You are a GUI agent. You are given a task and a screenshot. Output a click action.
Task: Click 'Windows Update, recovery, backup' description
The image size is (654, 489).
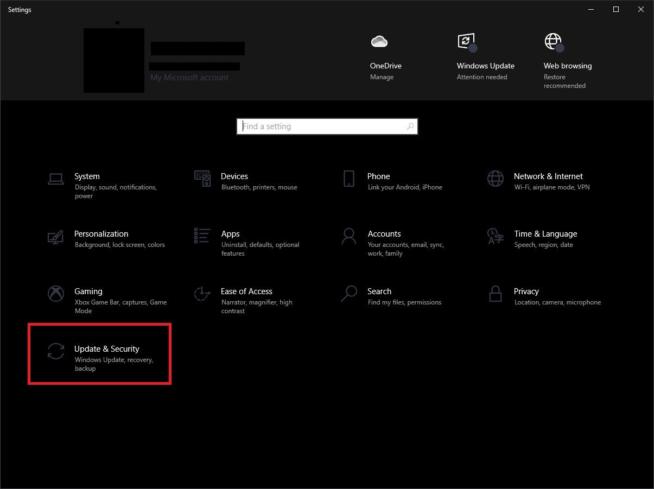(x=114, y=364)
